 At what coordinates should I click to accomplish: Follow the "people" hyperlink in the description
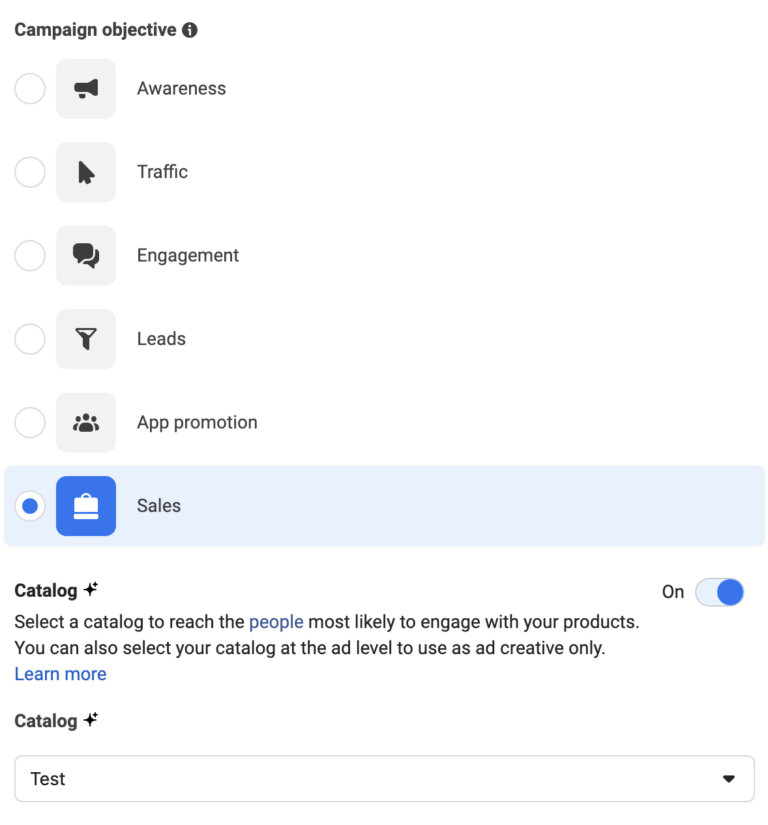(276, 622)
